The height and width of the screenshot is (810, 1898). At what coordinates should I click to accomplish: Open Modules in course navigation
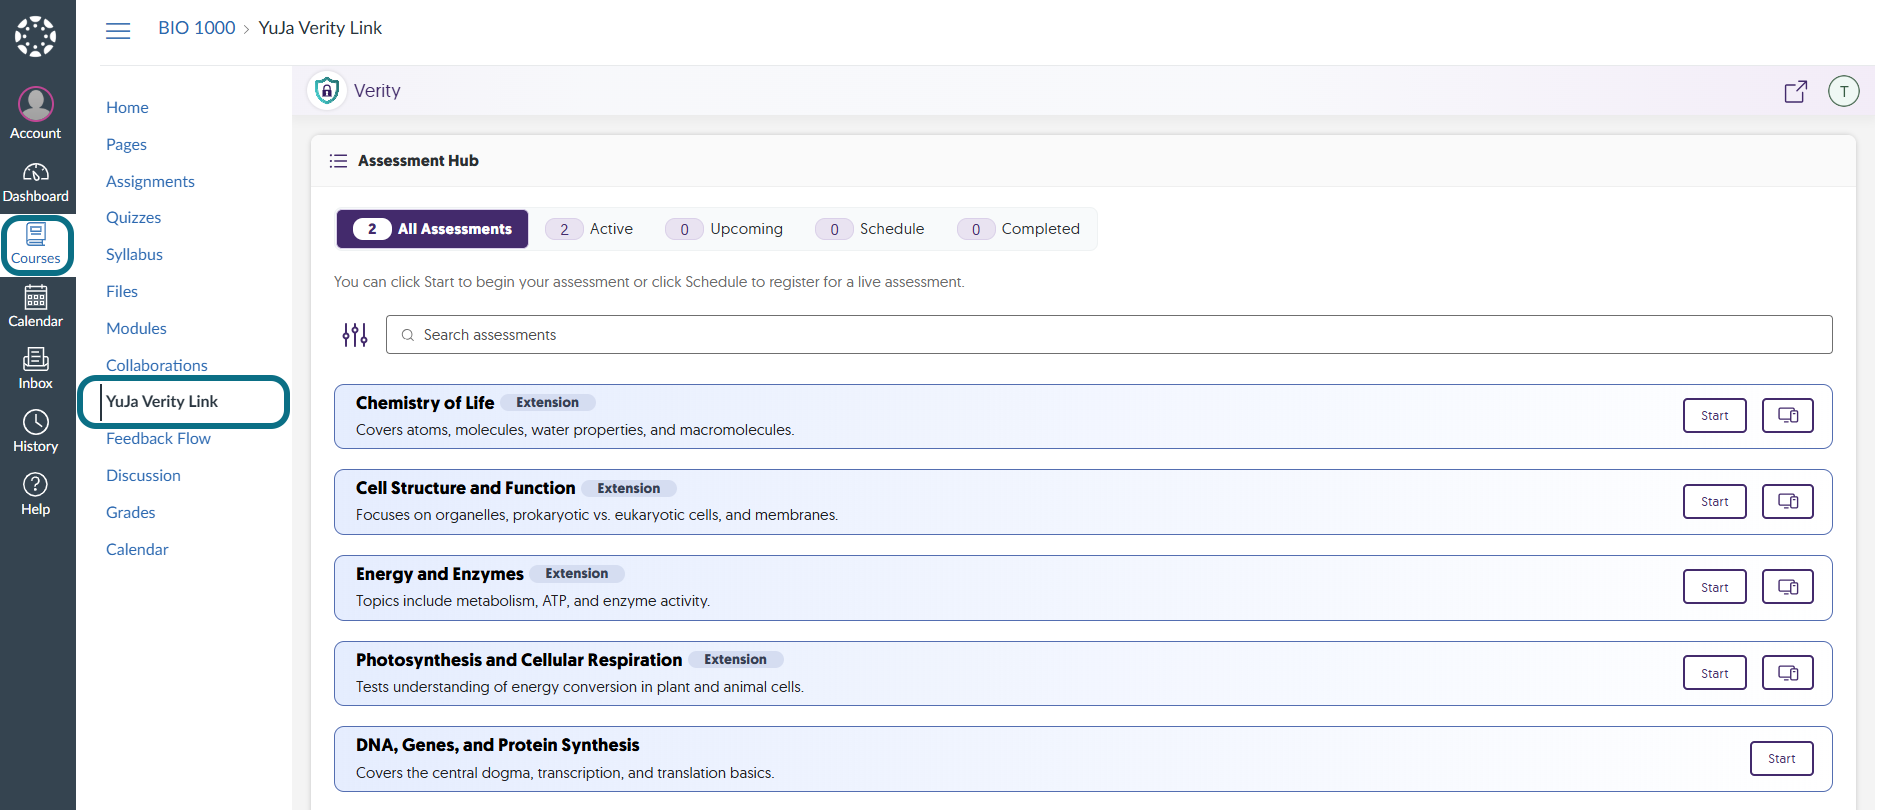pyautogui.click(x=136, y=328)
